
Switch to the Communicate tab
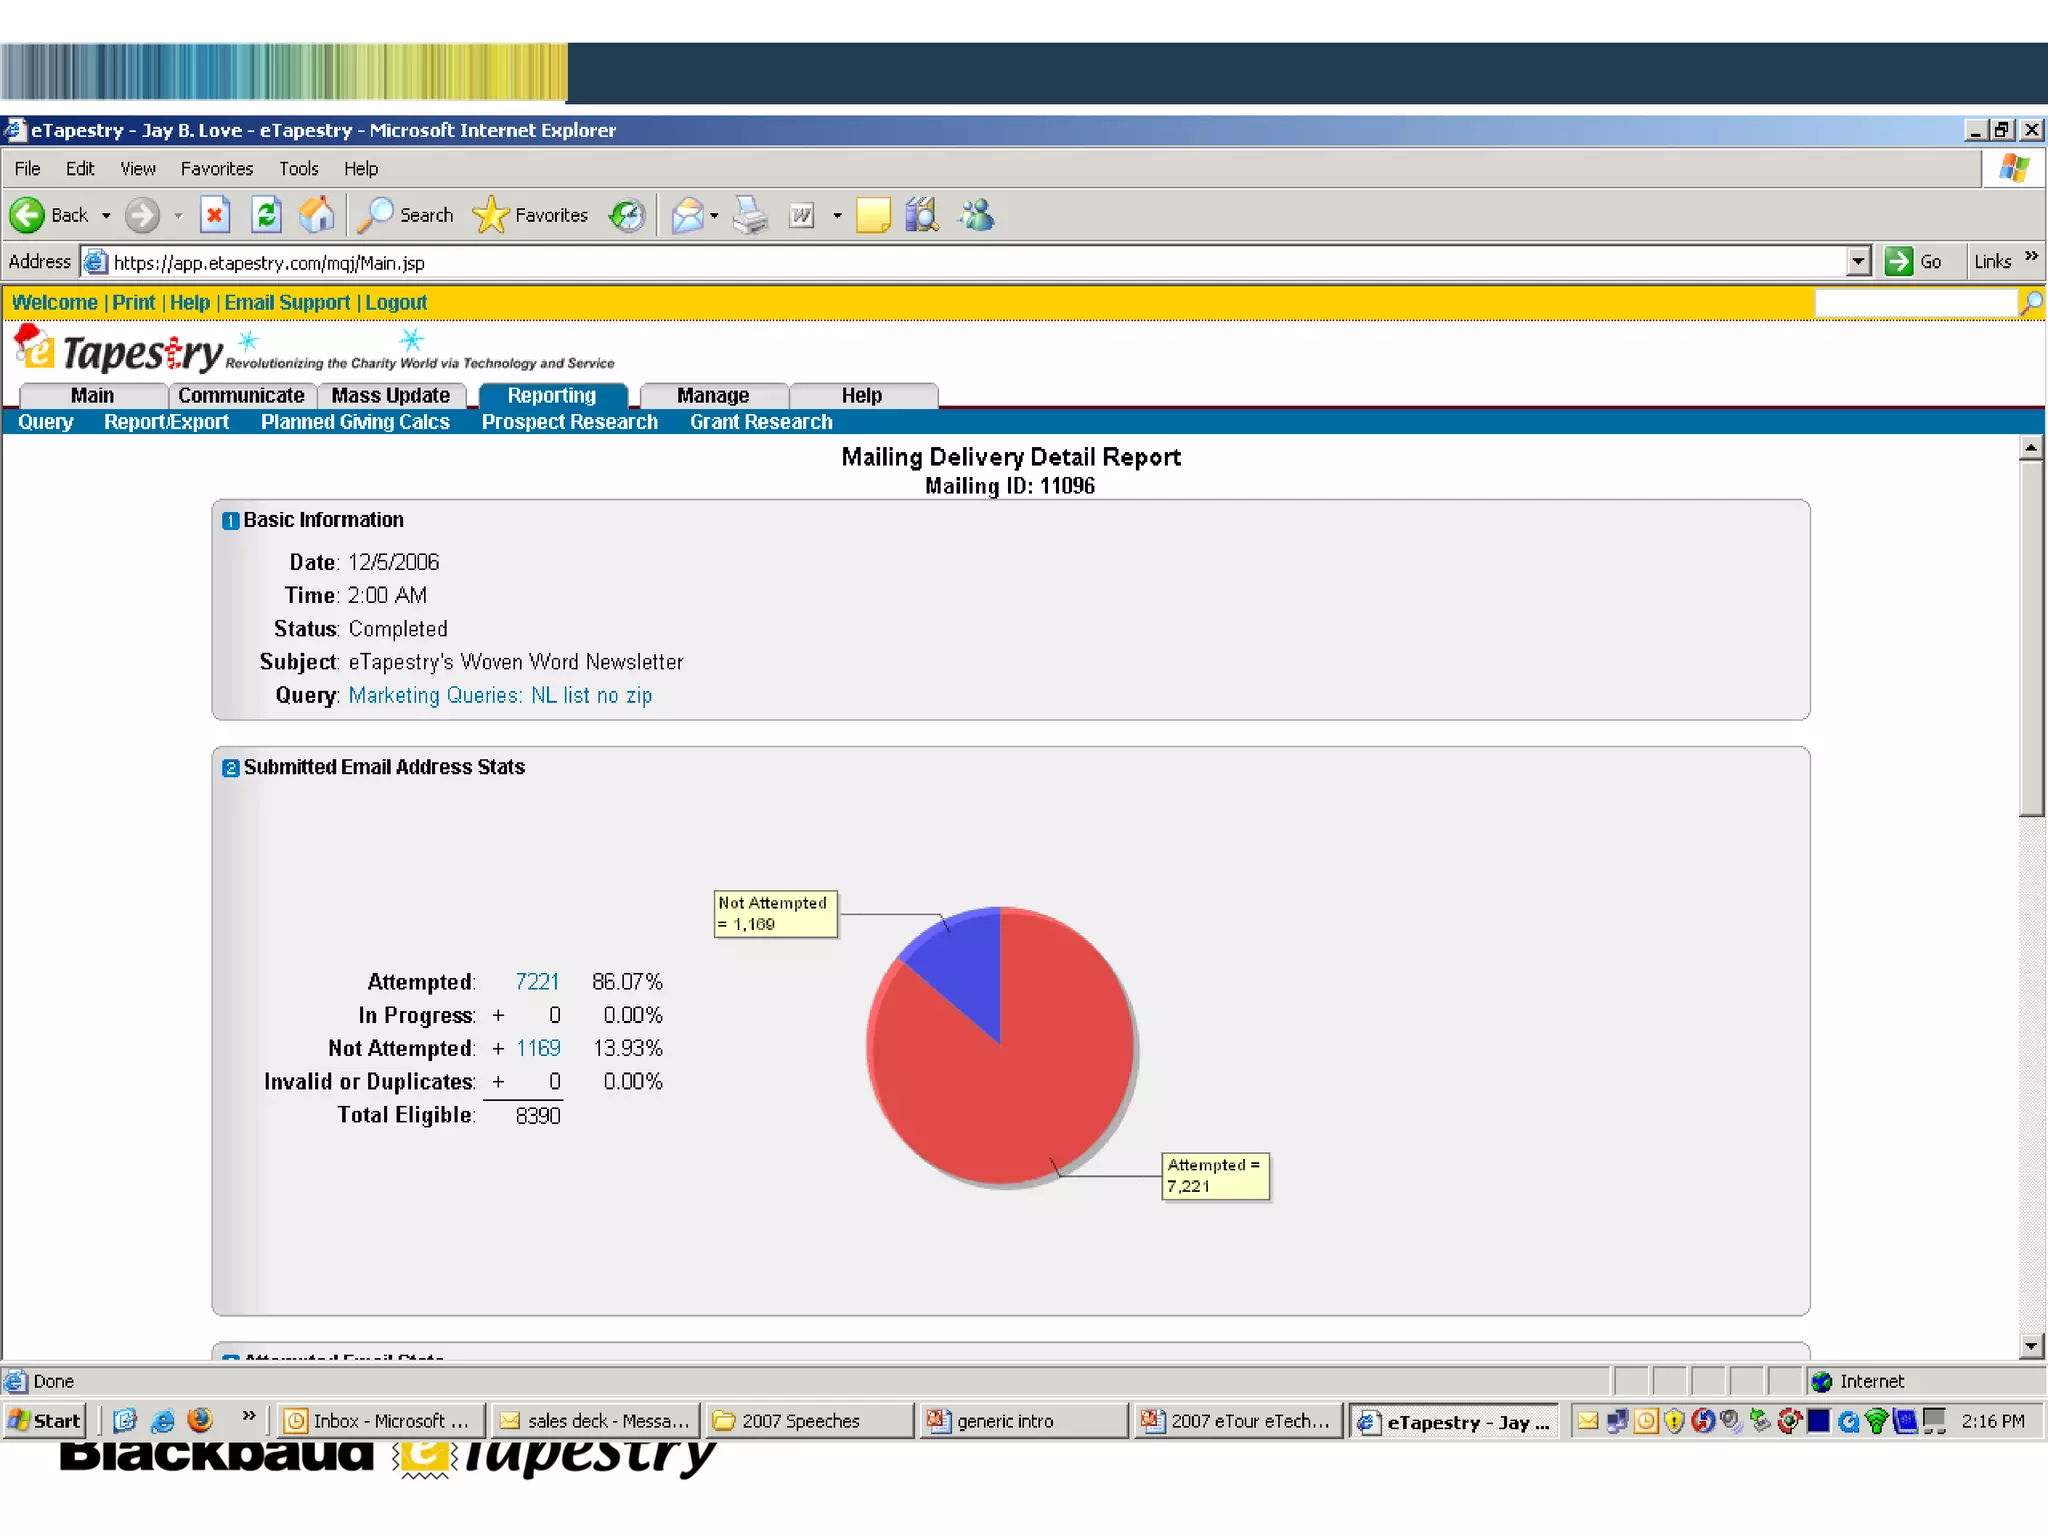pos(241,396)
